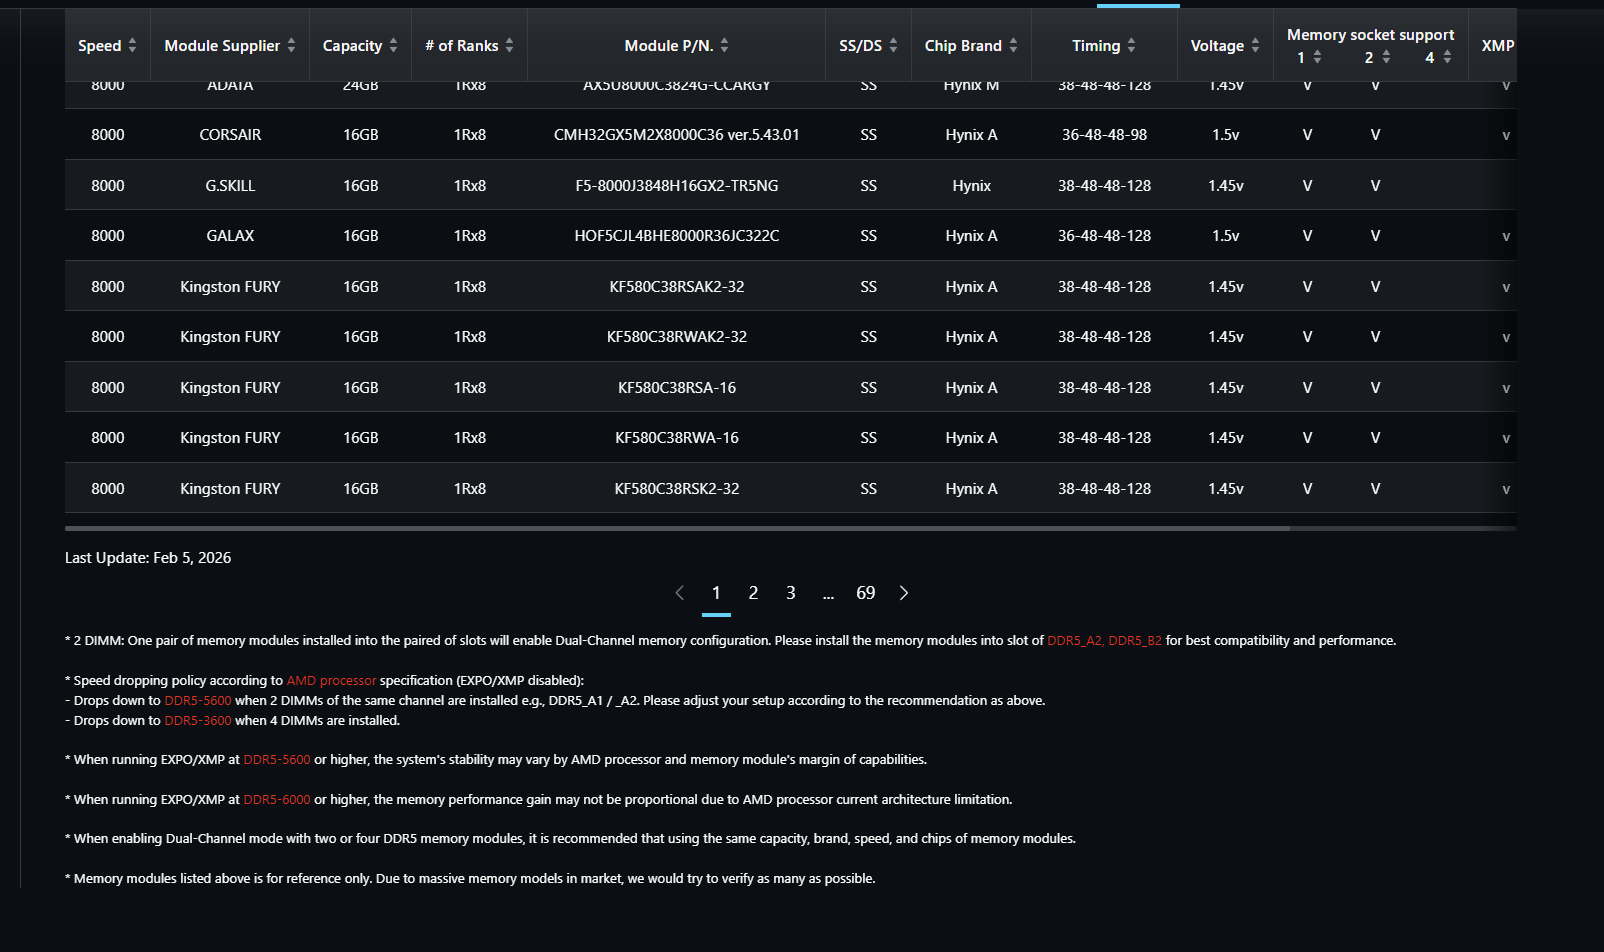Sort by Module Supplier column
Screen dimensions: 1604x952
click(291, 46)
